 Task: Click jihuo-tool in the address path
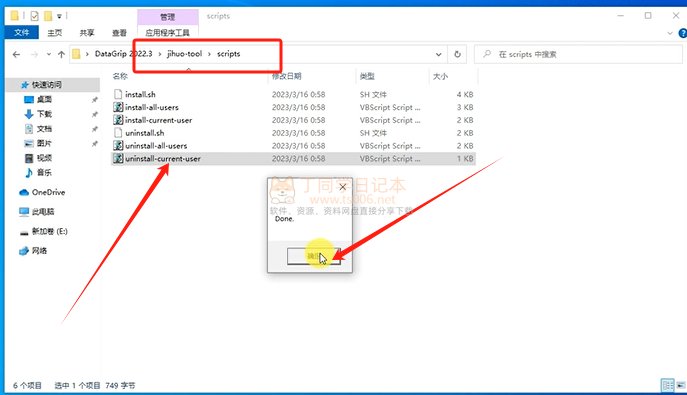184,54
